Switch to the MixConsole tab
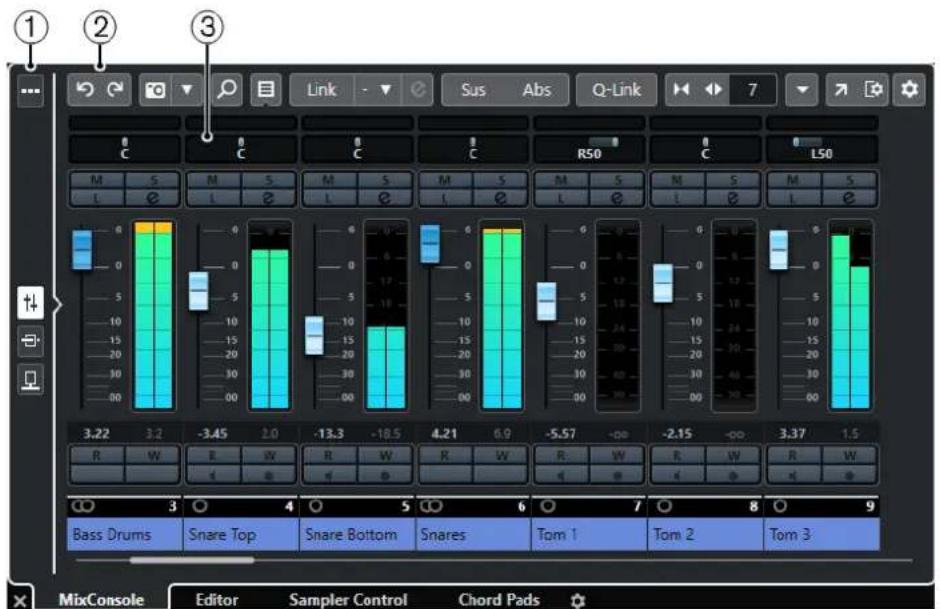Screen dimensions: 940x609 (101, 599)
